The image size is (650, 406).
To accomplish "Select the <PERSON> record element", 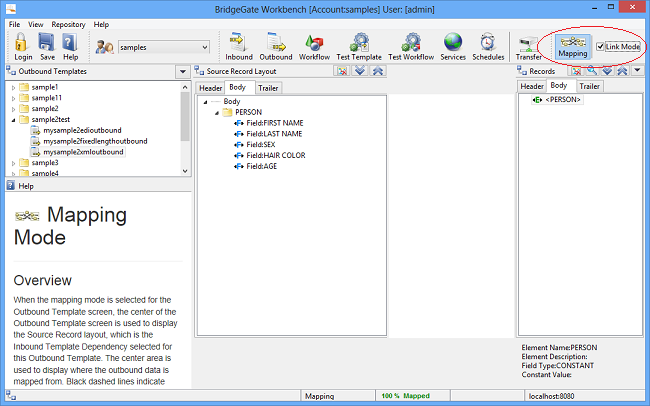I will [563, 100].
